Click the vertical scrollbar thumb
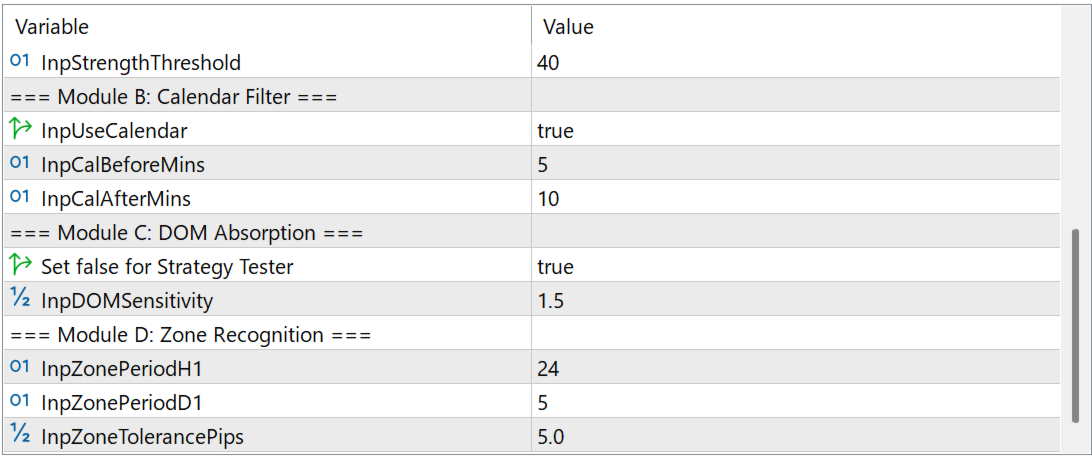1092x457 pixels. [1076, 325]
